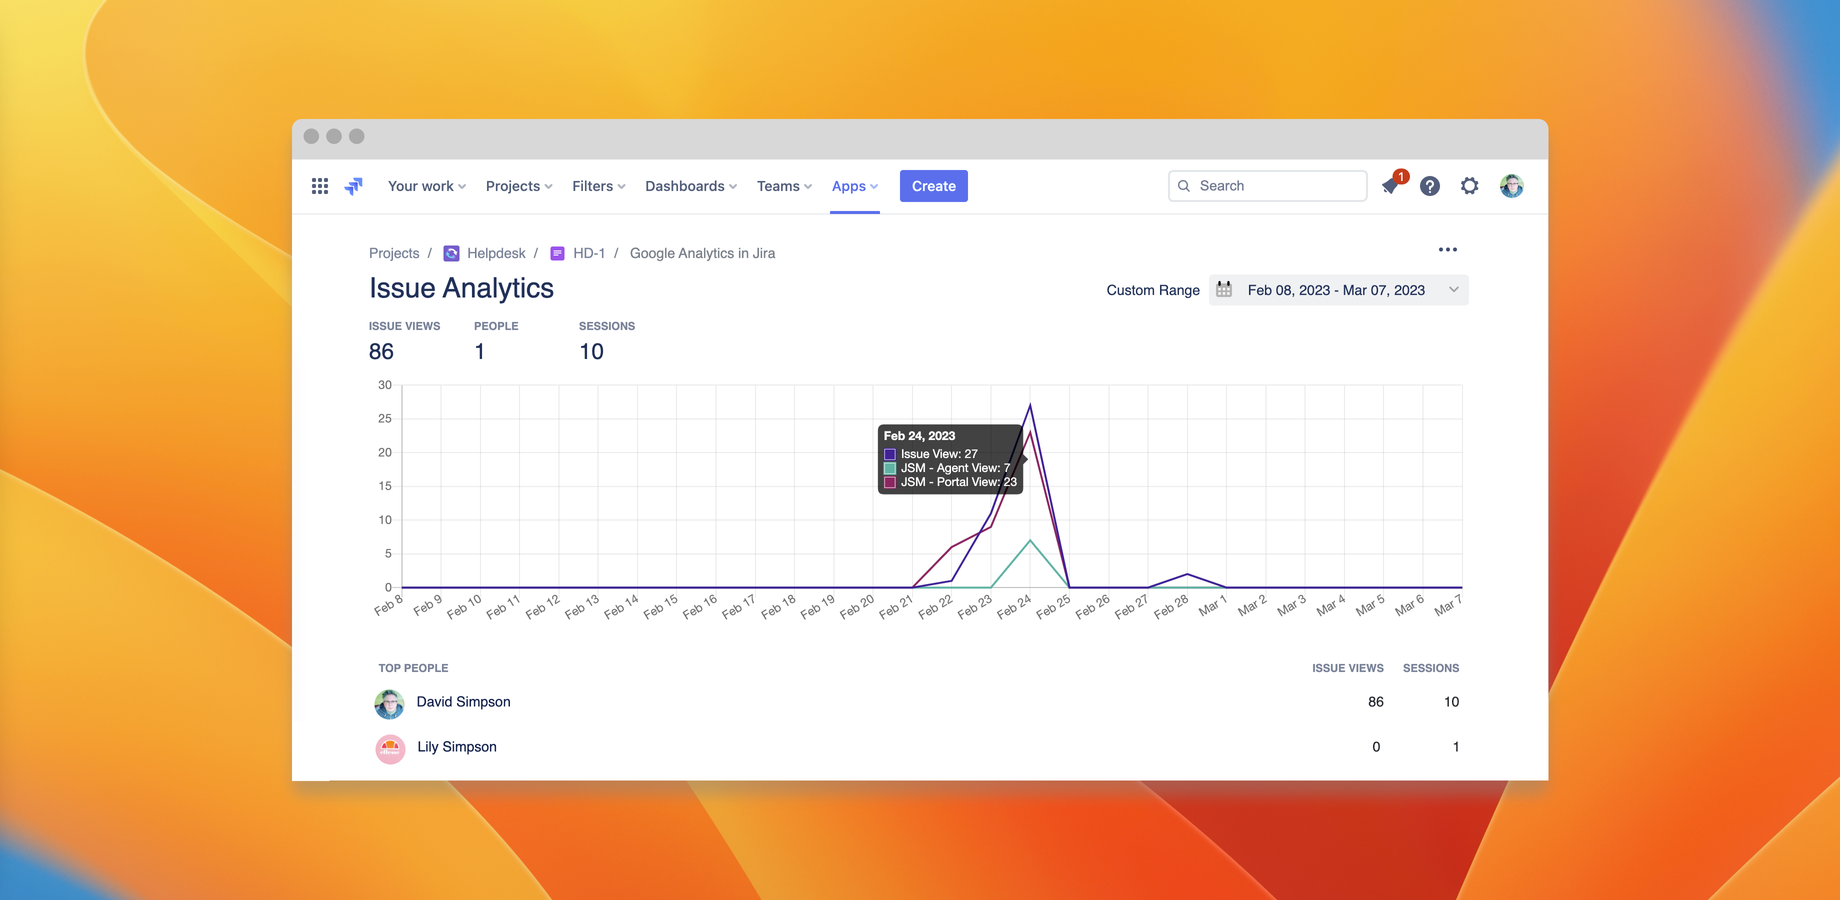
Task: Expand the Teams menu
Action: click(784, 186)
